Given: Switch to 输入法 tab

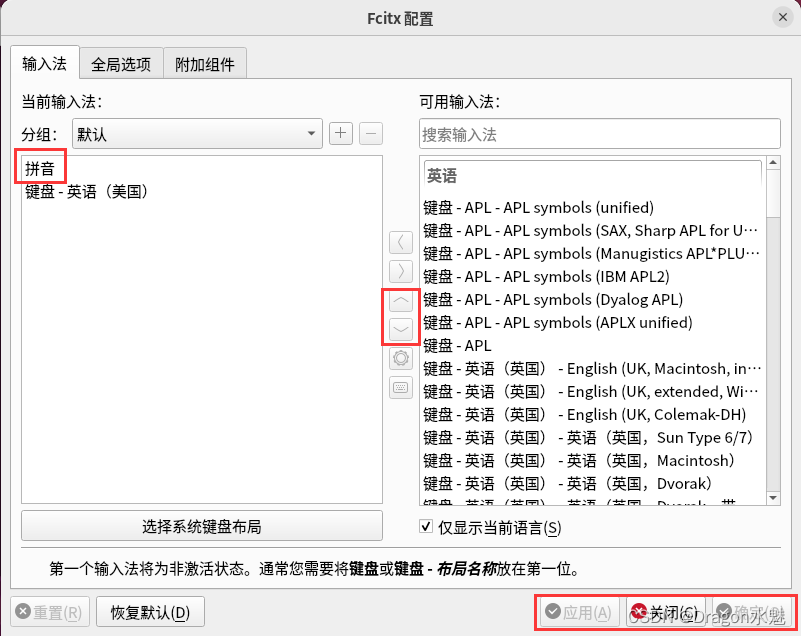Looking at the screenshot, I should coord(44,63).
